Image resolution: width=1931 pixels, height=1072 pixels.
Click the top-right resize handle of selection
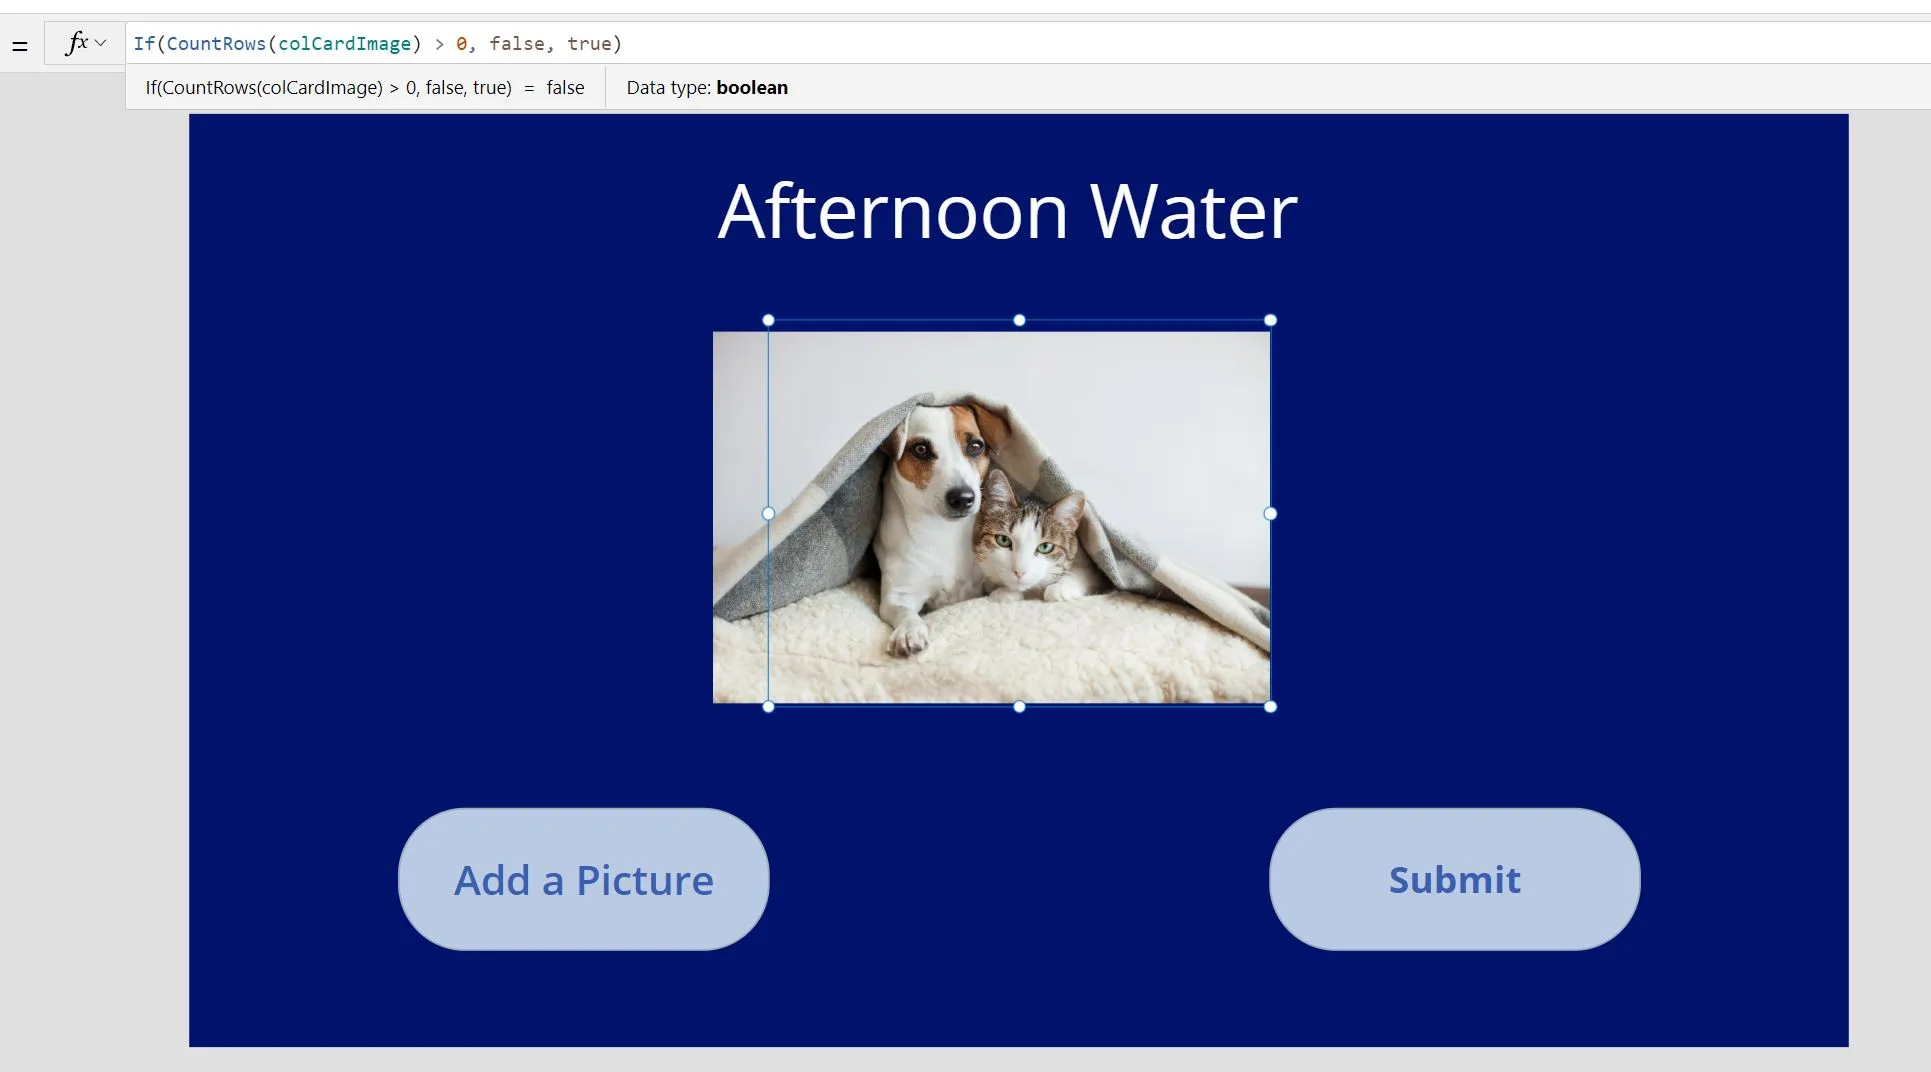pos(1270,320)
